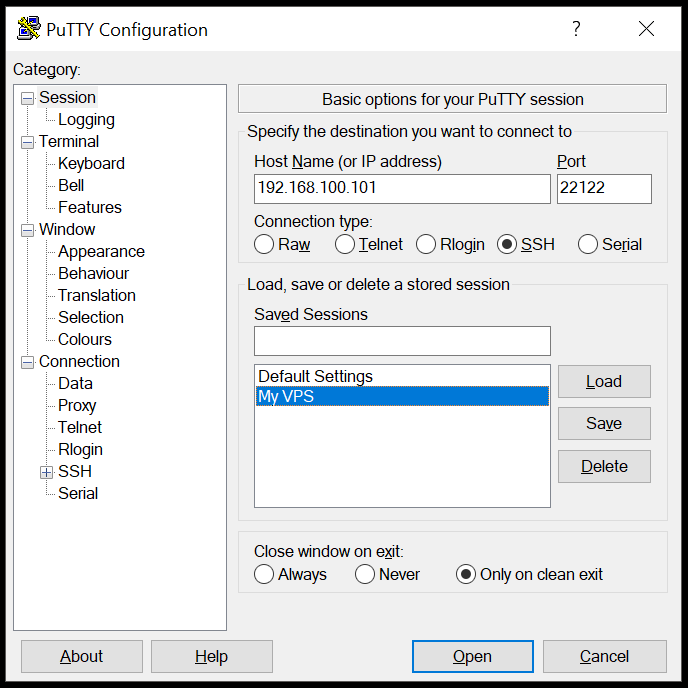
Task: Open the Window category
Action: point(67,229)
